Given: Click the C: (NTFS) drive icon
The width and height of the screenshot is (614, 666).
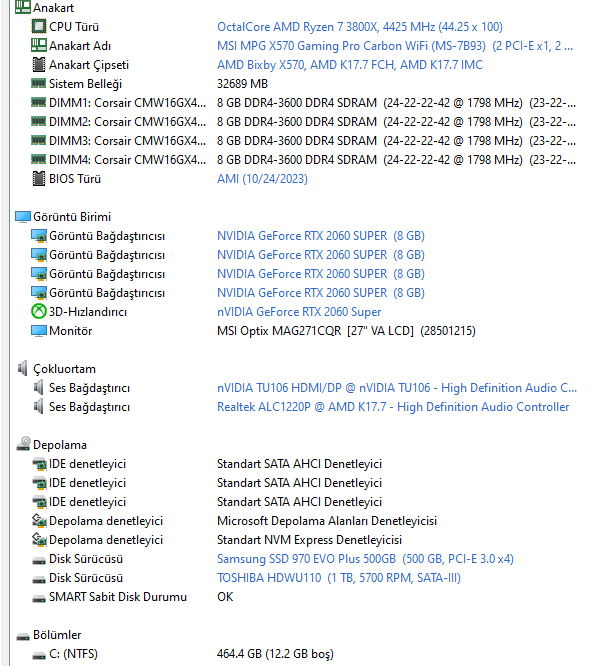Looking at the screenshot, I should [39, 655].
